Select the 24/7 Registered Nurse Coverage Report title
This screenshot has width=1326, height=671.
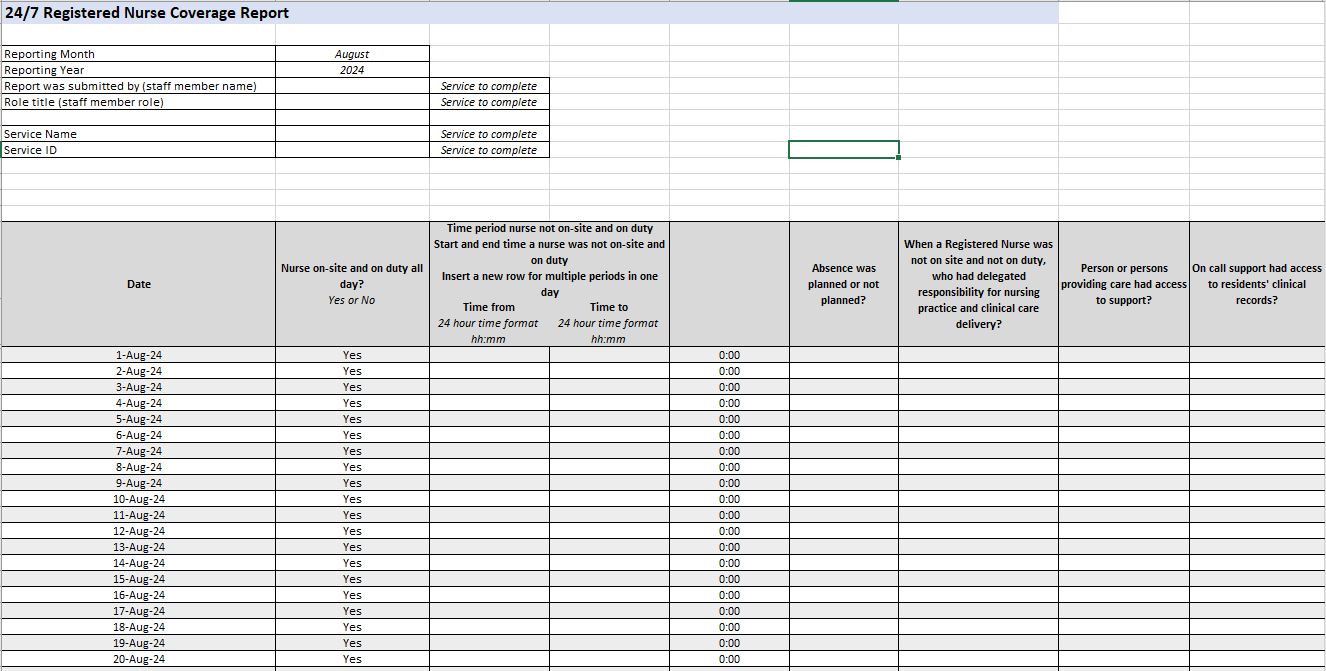147,13
